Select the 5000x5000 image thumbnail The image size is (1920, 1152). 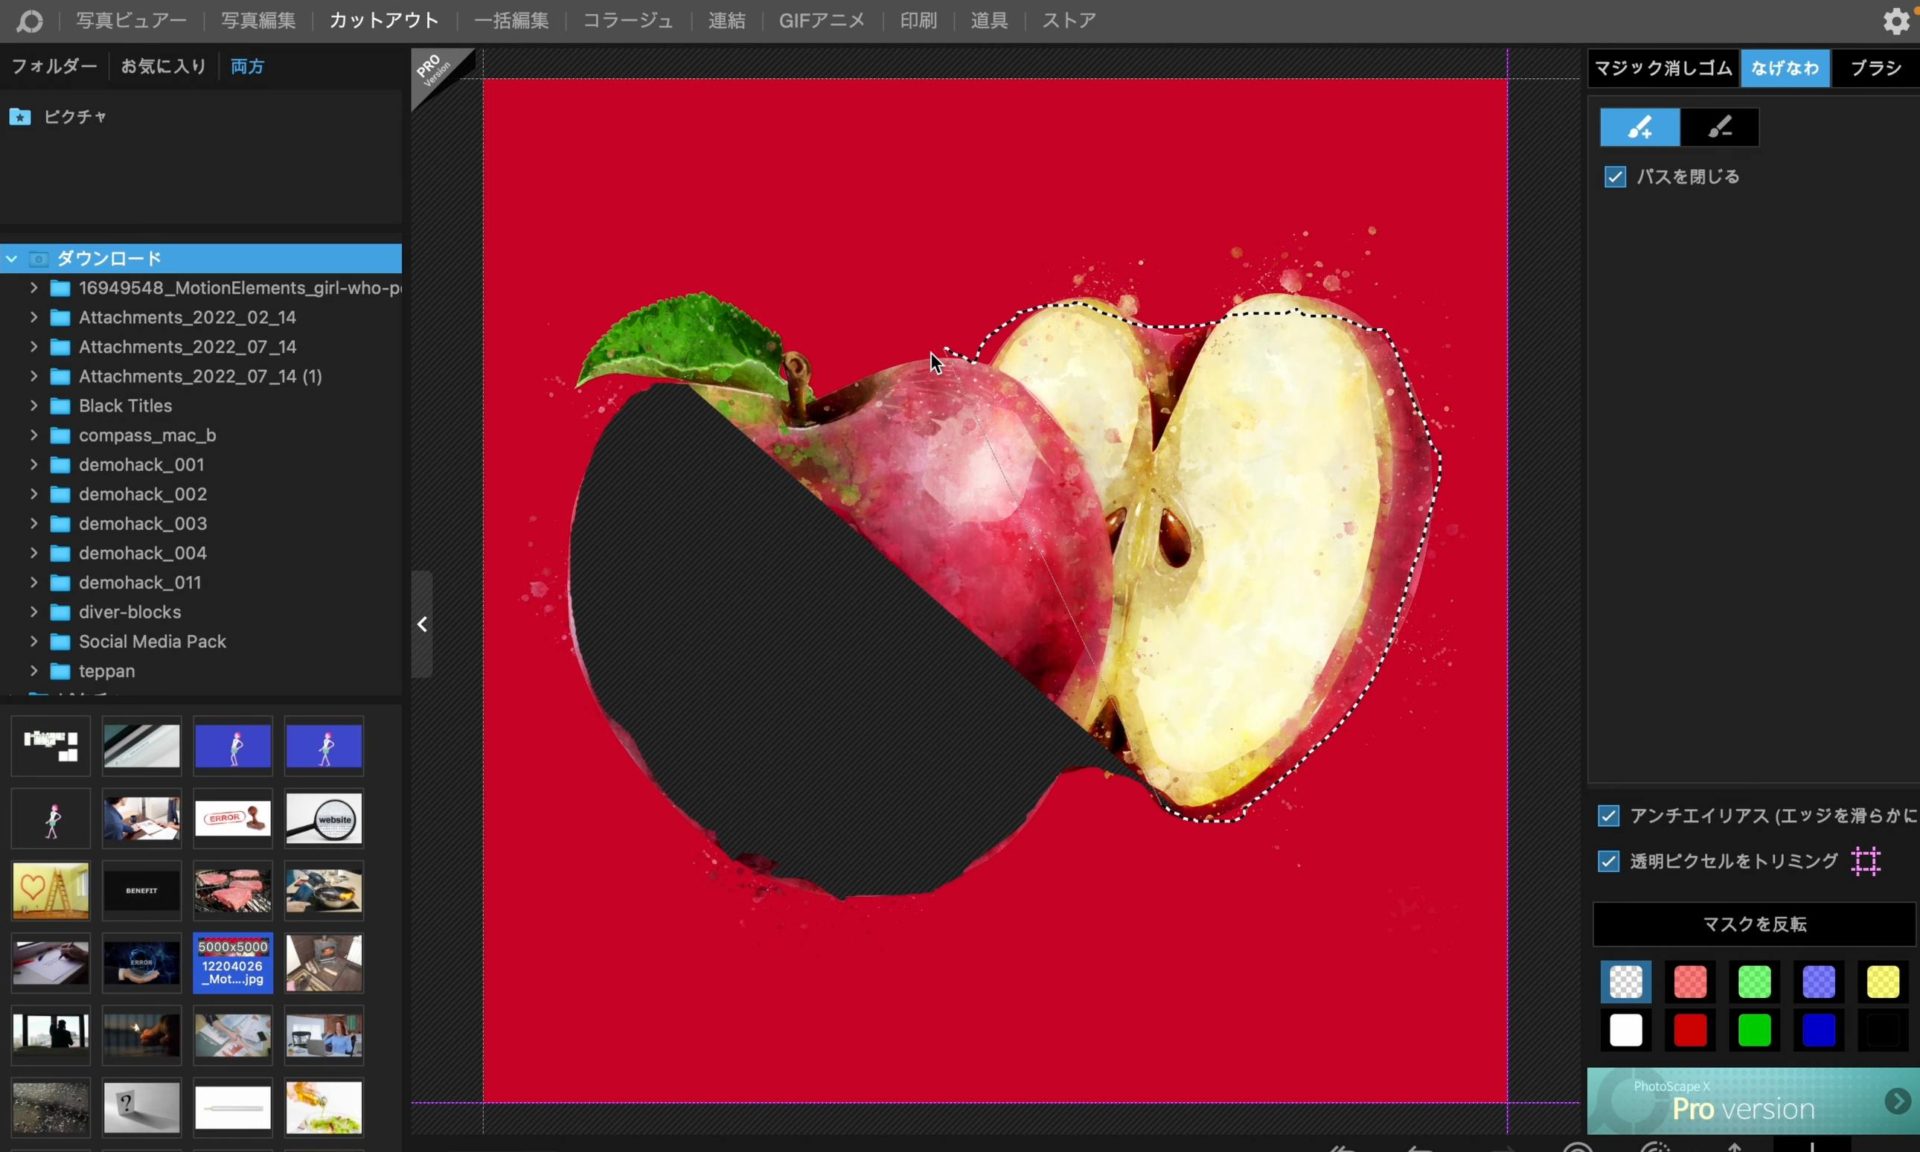point(232,962)
